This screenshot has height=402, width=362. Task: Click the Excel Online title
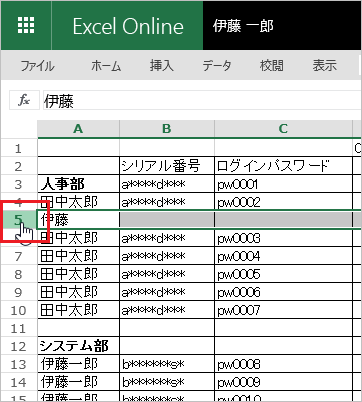(x=128, y=26)
